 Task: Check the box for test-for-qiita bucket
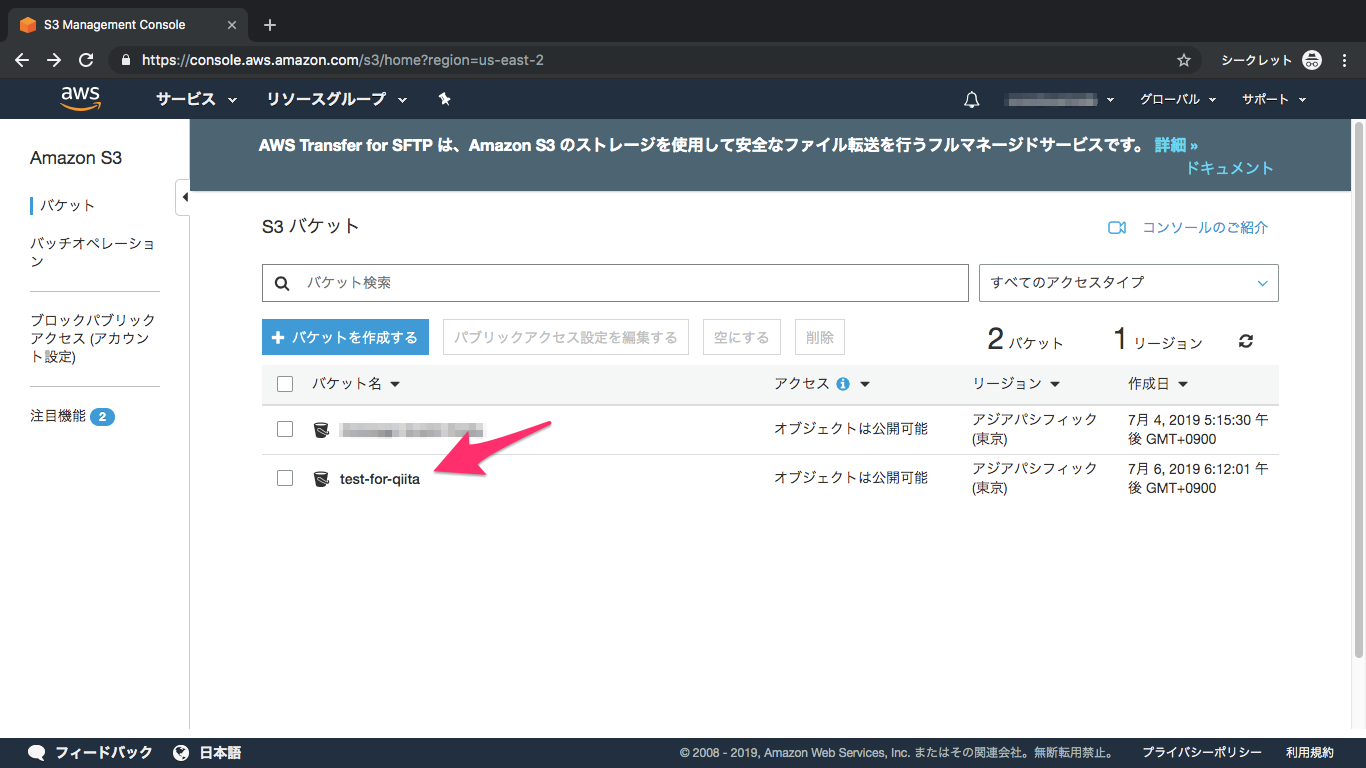[285, 478]
